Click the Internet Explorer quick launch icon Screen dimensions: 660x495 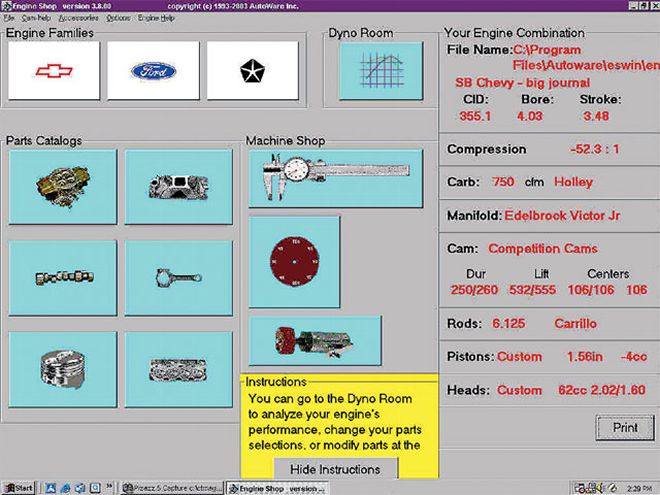(x=65, y=488)
